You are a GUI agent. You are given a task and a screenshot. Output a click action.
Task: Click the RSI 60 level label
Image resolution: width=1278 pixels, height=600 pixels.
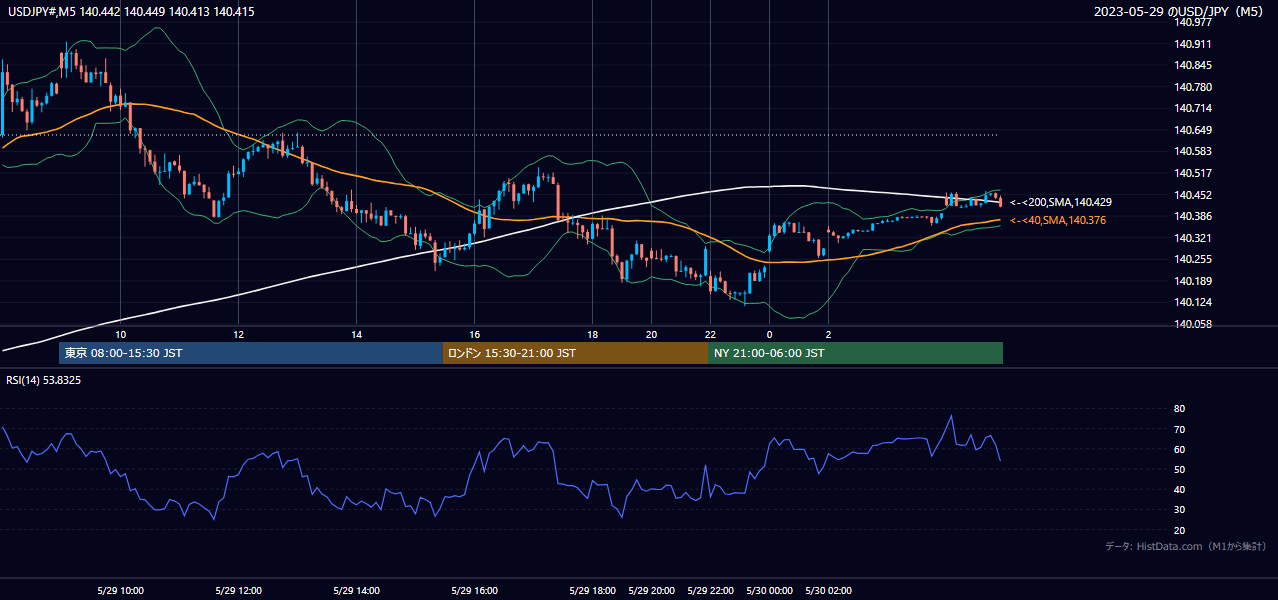[x=1179, y=449]
